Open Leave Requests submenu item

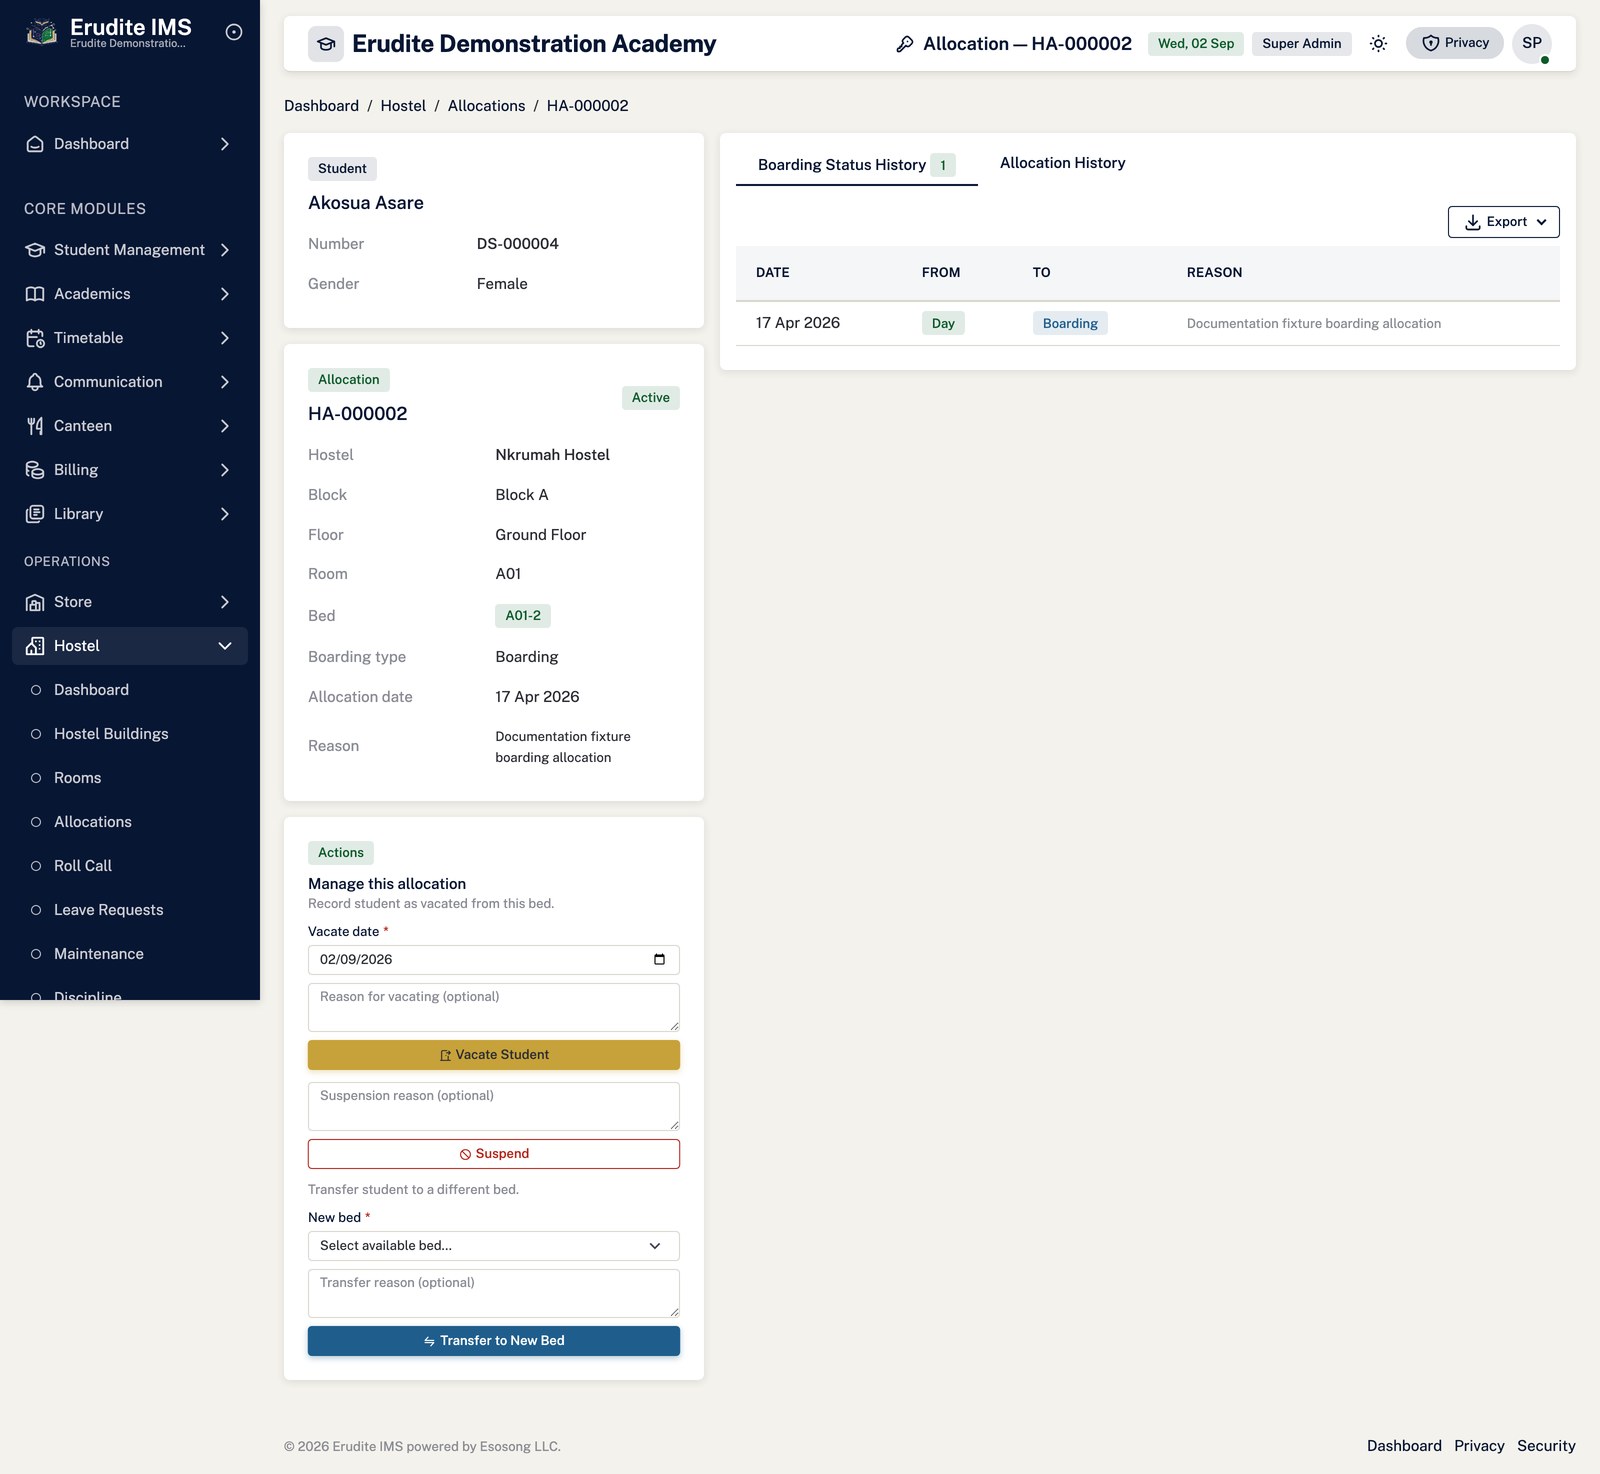tap(108, 910)
